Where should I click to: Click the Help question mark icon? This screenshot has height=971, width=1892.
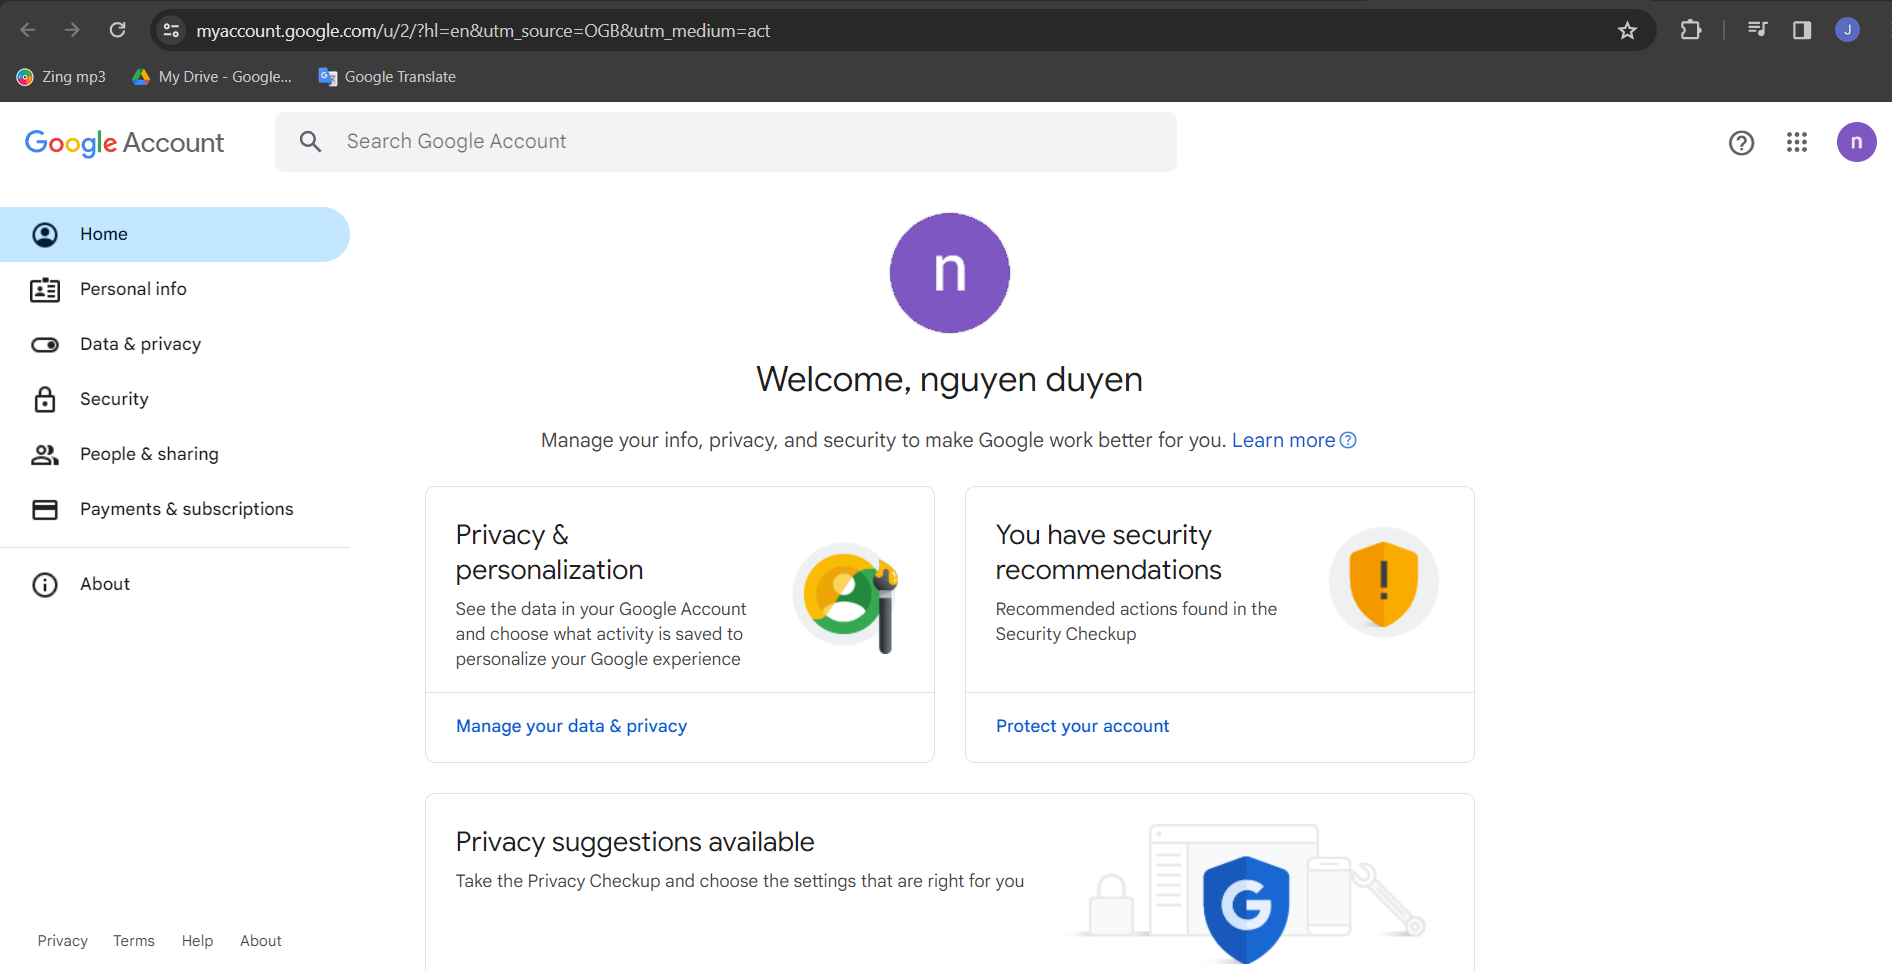(1741, 143)
